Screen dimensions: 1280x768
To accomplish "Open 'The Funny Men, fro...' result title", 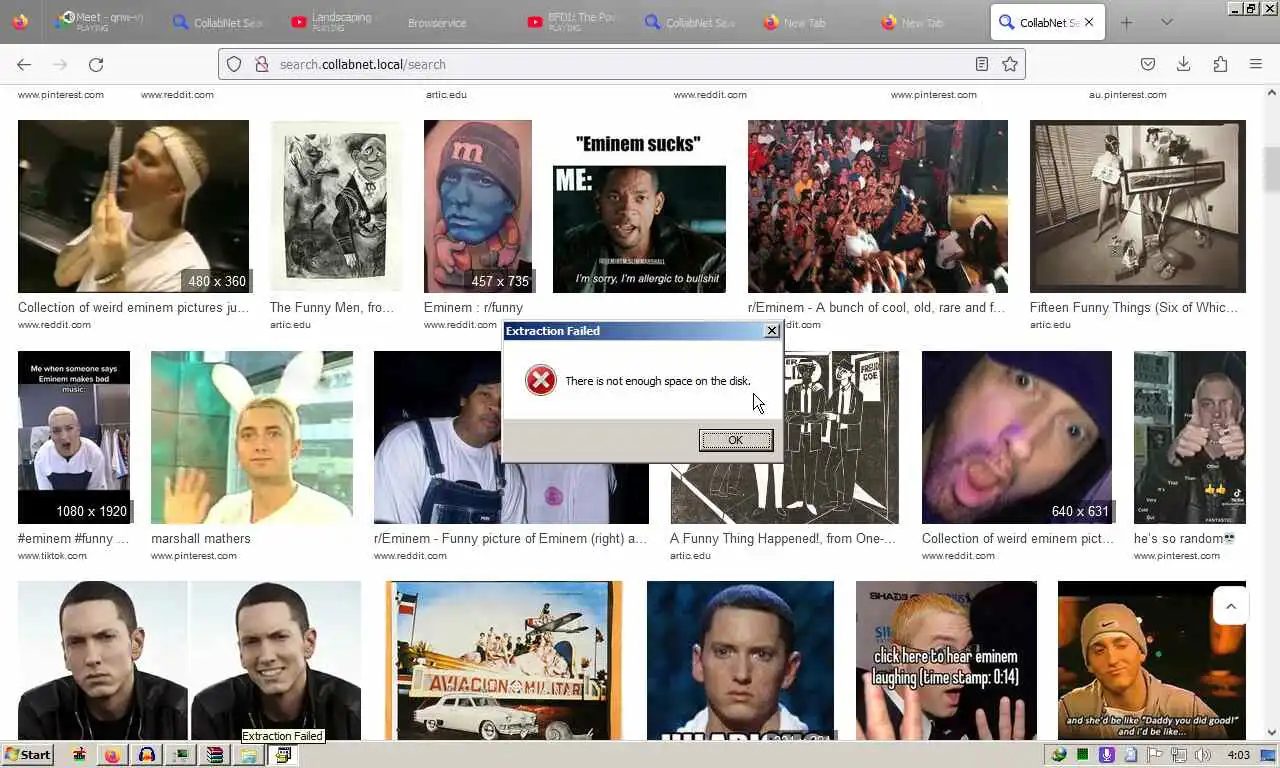I will (x=332, y=308).
